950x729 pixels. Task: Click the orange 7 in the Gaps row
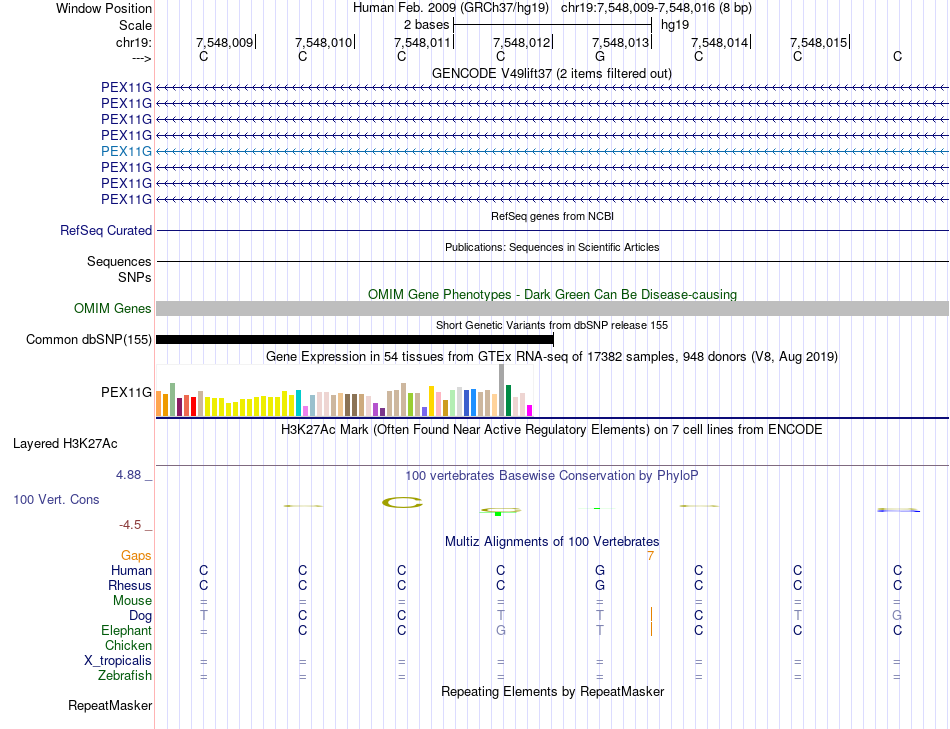click(x=650, y=556)
